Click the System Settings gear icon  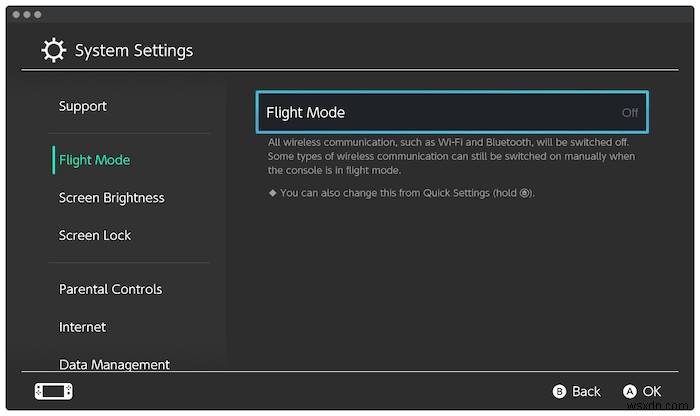[x=53, y=50]
